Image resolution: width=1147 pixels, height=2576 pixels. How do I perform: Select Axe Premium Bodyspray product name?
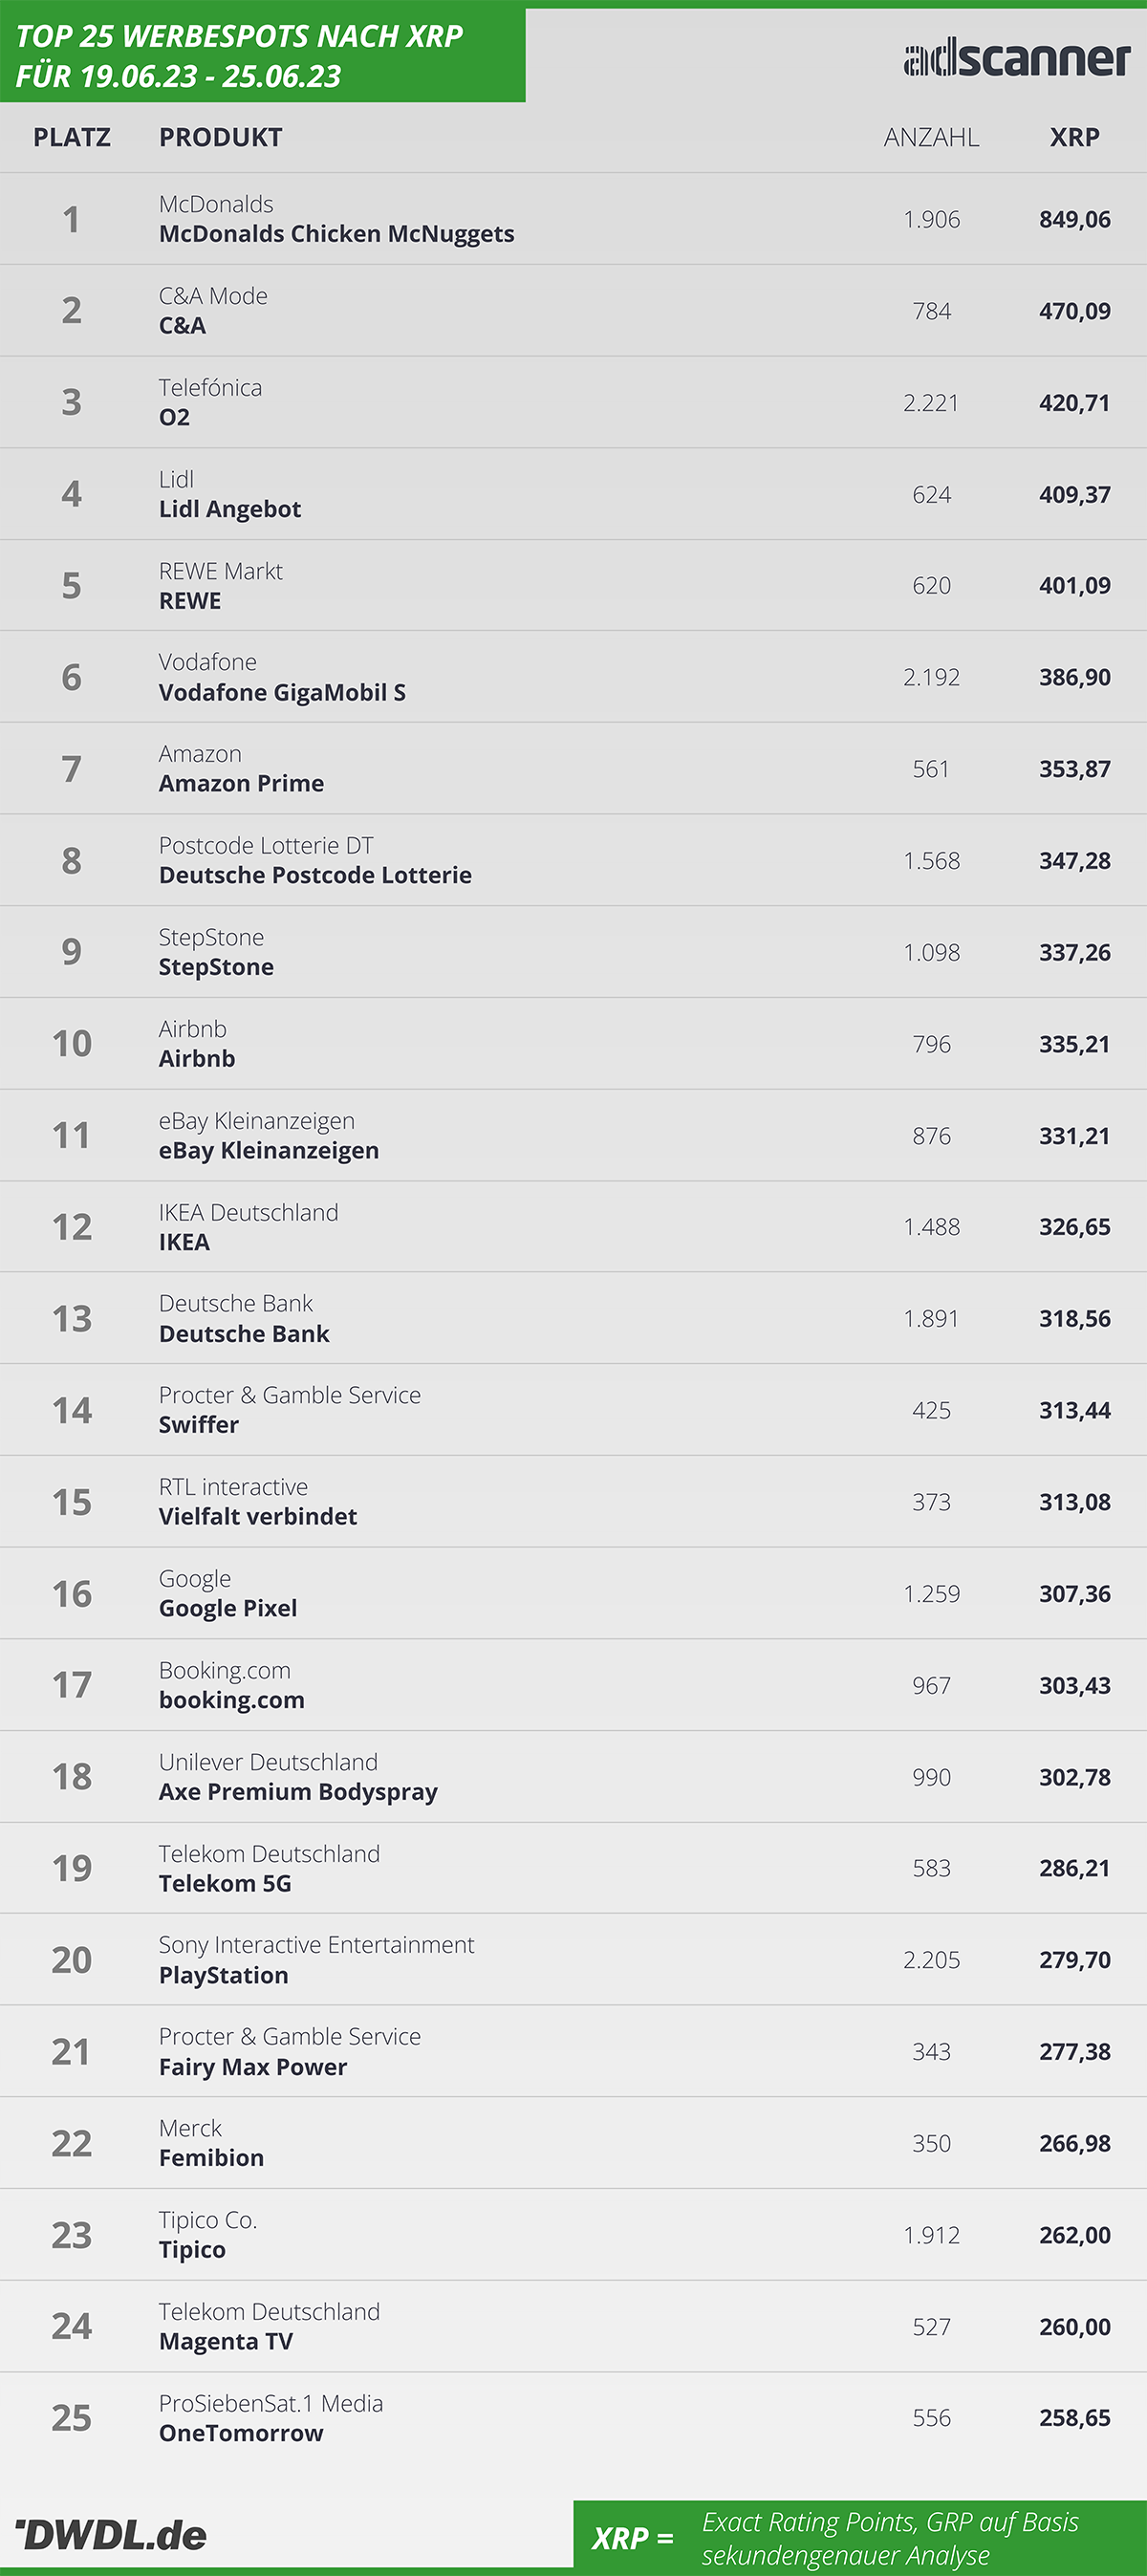tap(298, 1791)
